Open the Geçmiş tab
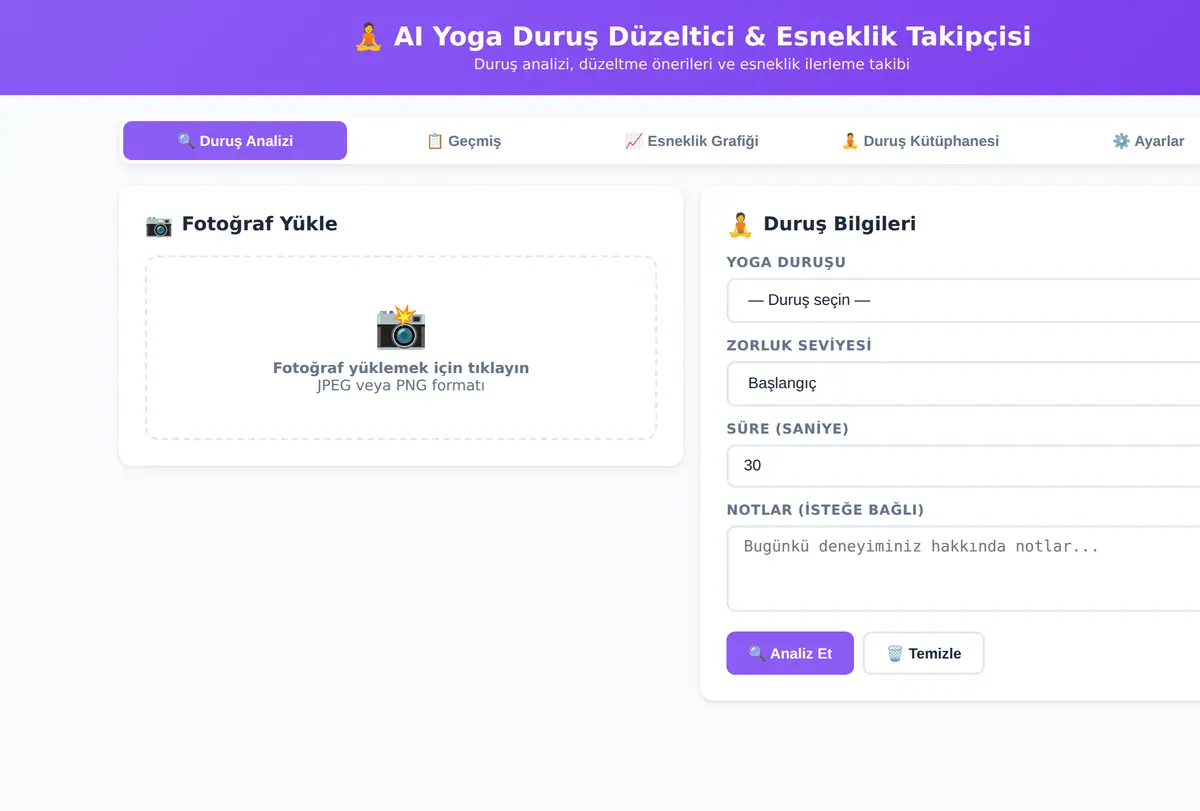This screenshot has width=1200, height=811. 463,141
